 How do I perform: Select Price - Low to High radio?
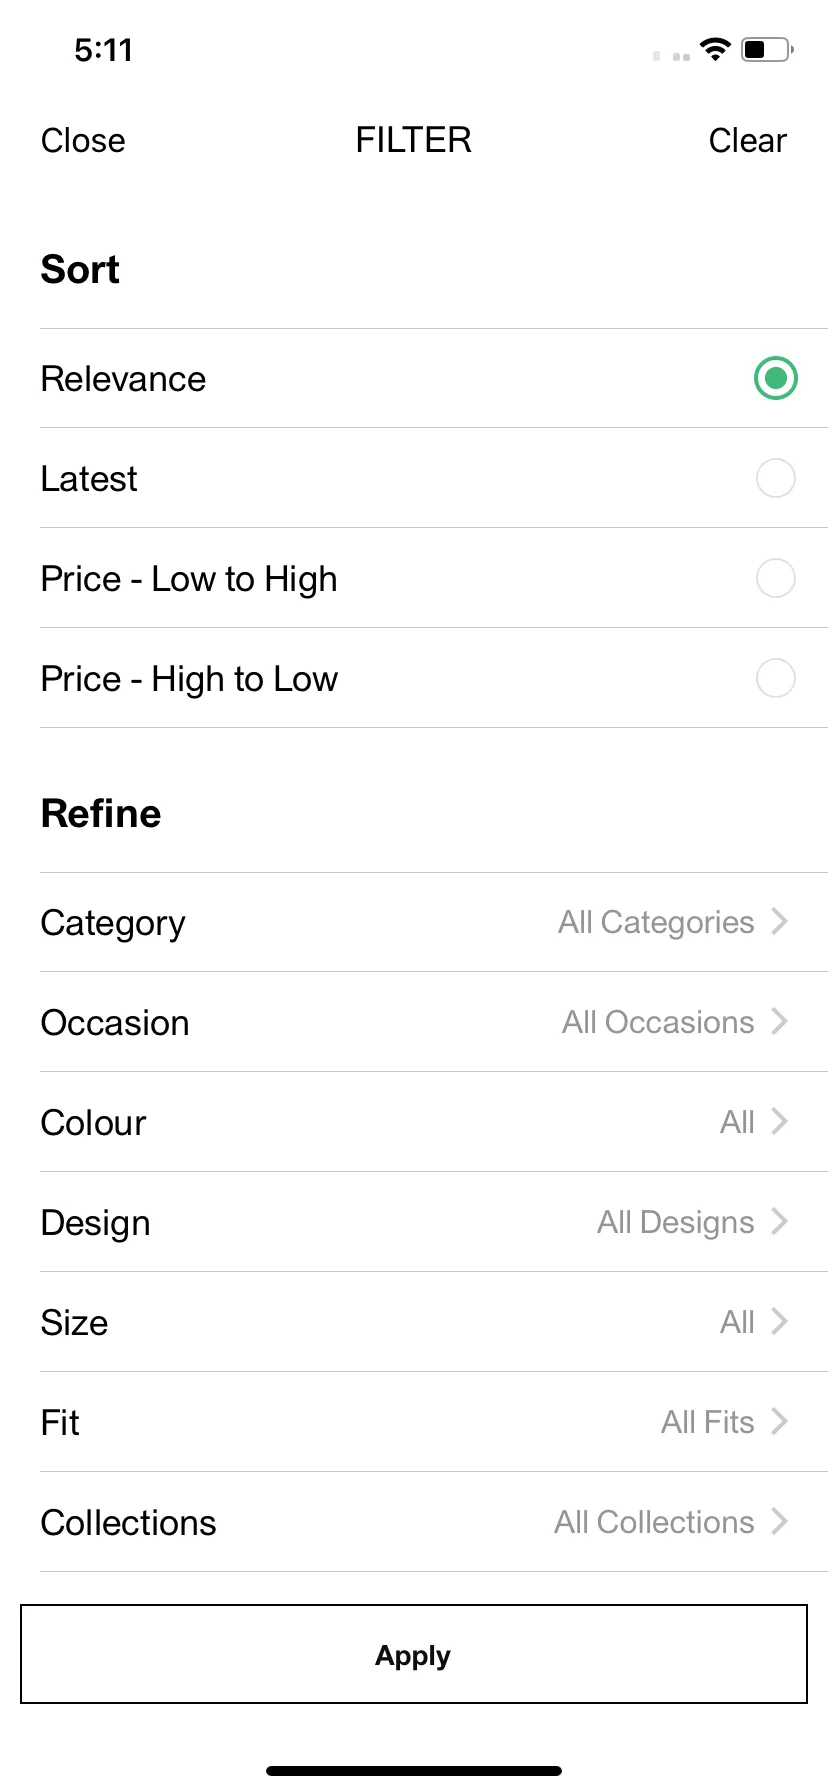[x=776, y=578]
